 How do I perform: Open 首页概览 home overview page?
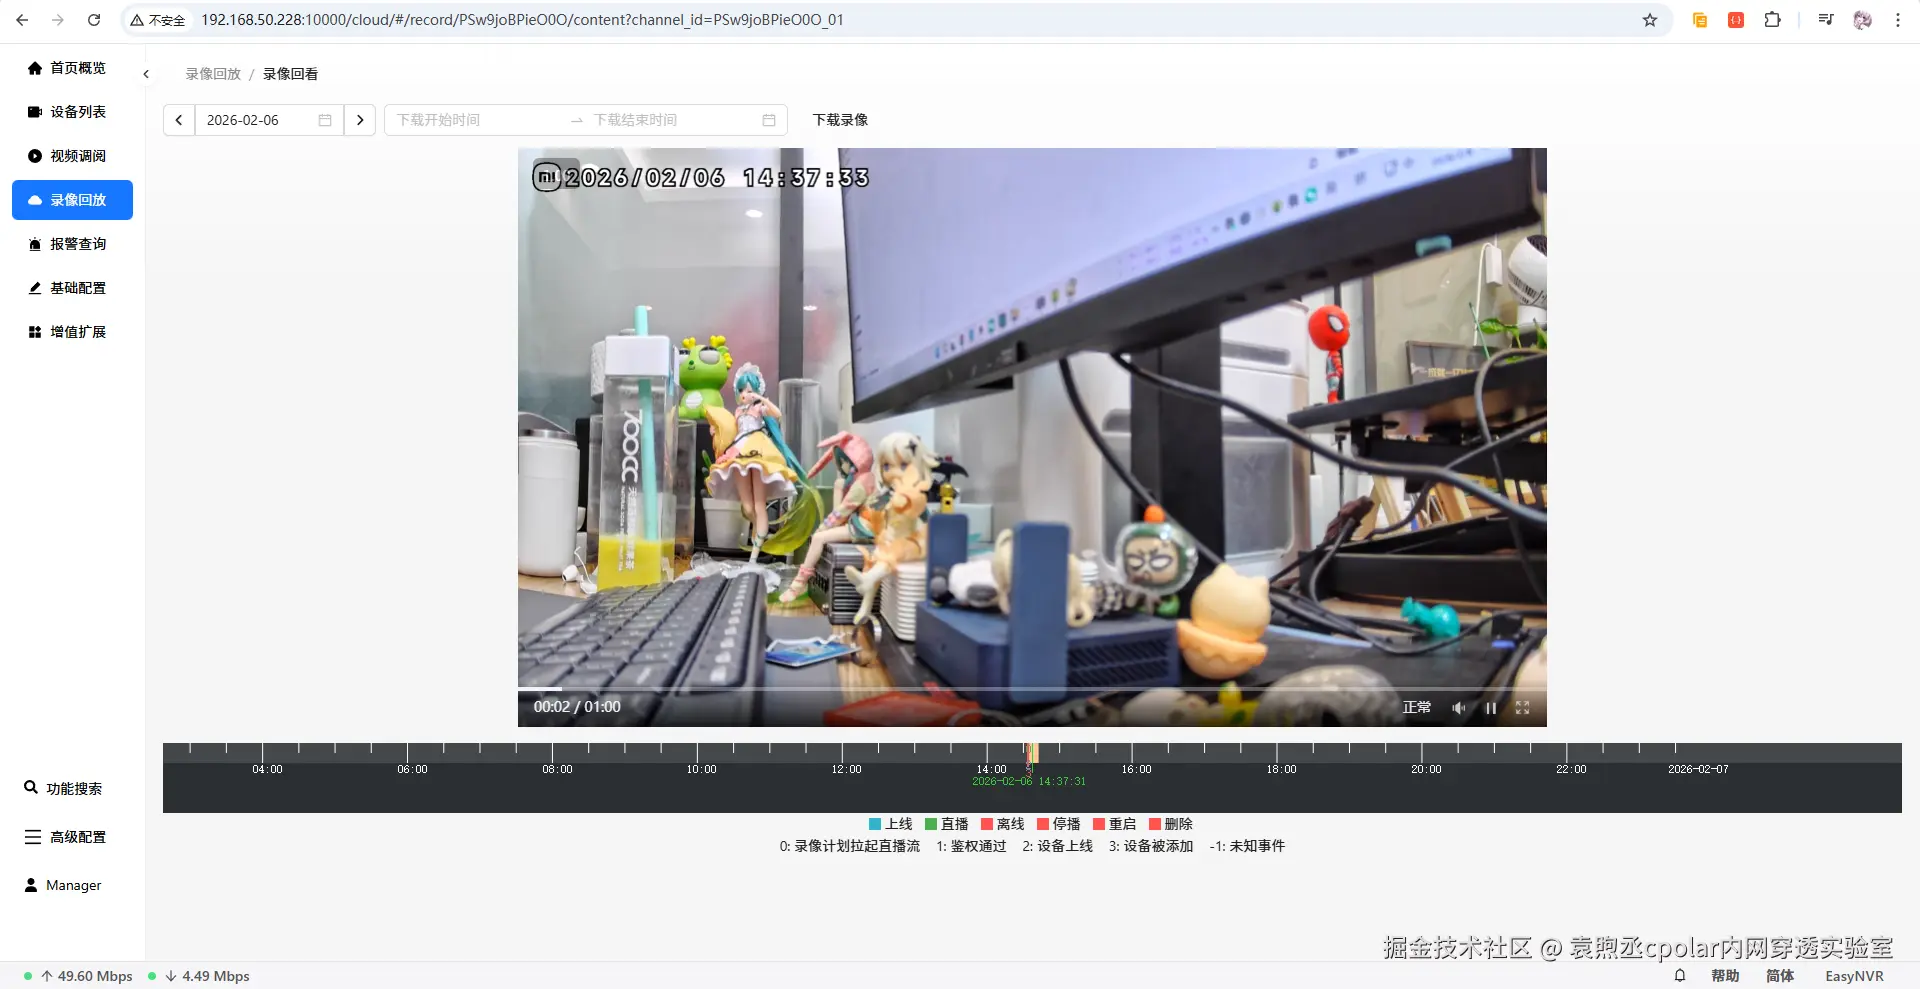[x=67, y=68]
